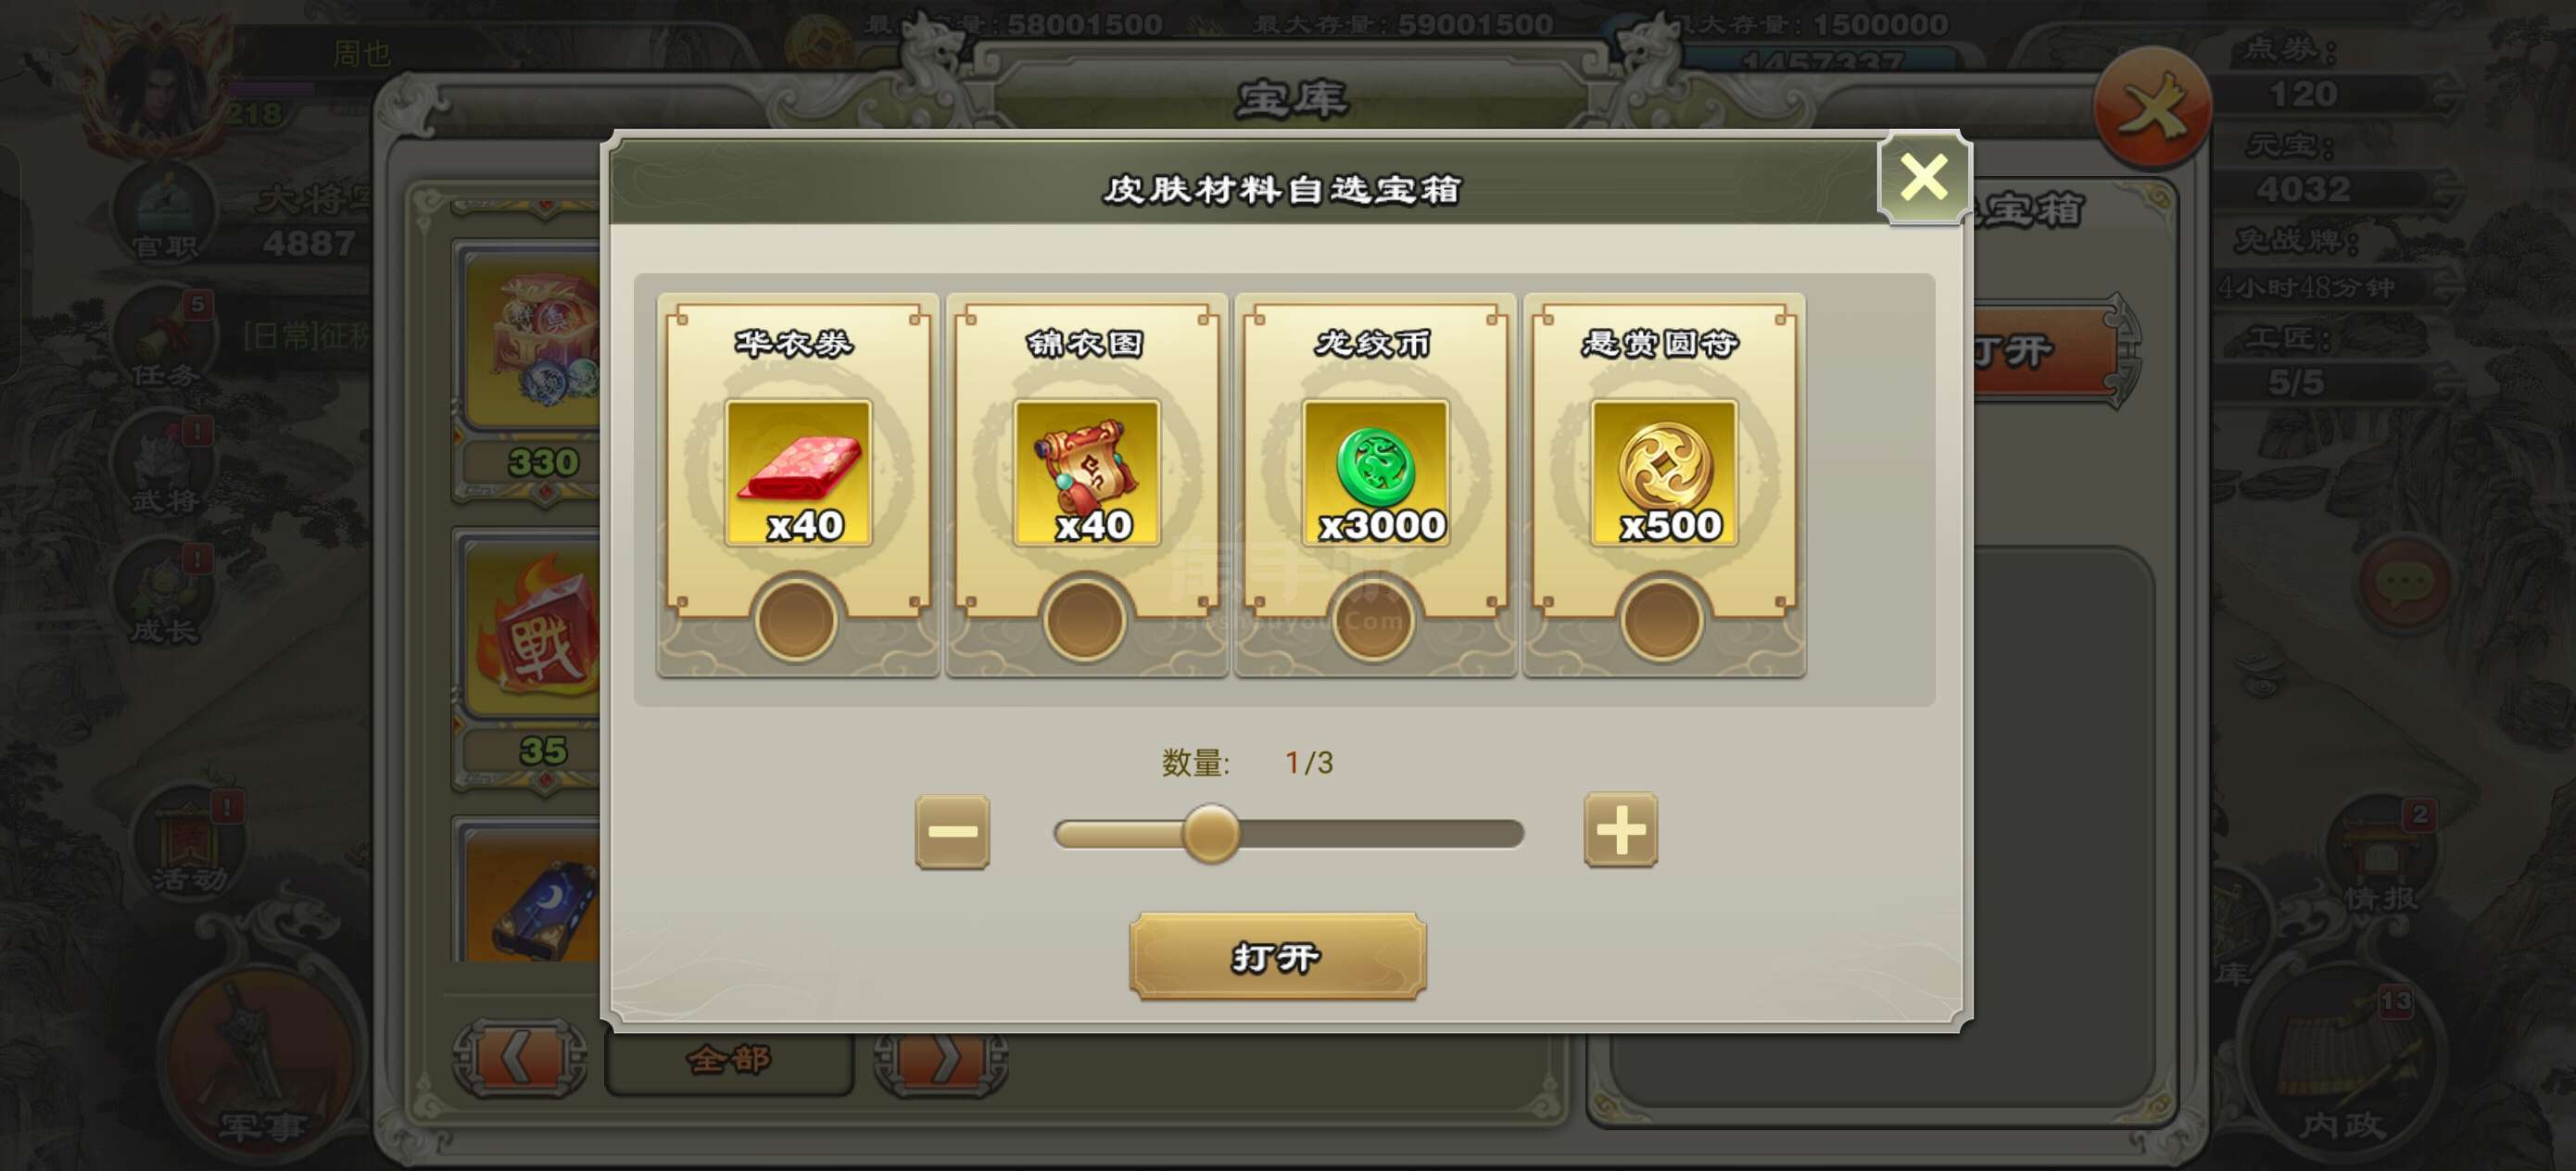Screen dimensions: 2576x1171
Task: Choose the radio circle under 锦衣图
Action: click(1085, 620)
